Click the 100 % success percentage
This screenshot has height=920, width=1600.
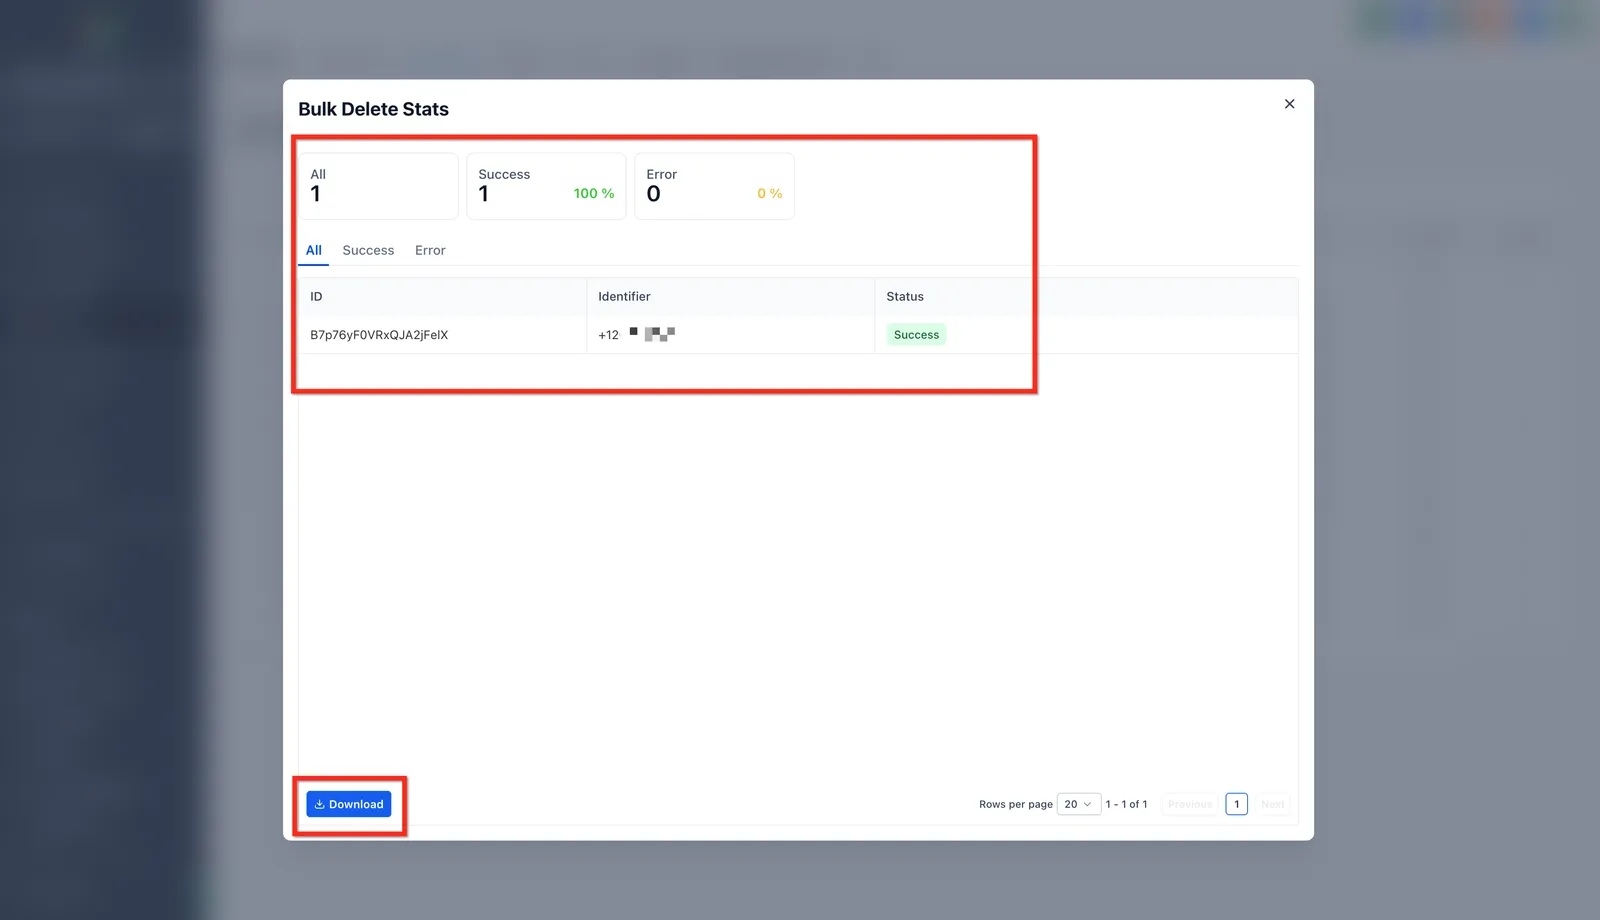pos(594,194)
